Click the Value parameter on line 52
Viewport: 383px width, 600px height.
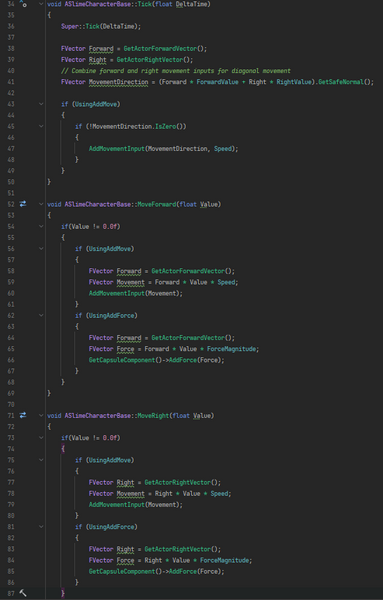click(209, 204)
